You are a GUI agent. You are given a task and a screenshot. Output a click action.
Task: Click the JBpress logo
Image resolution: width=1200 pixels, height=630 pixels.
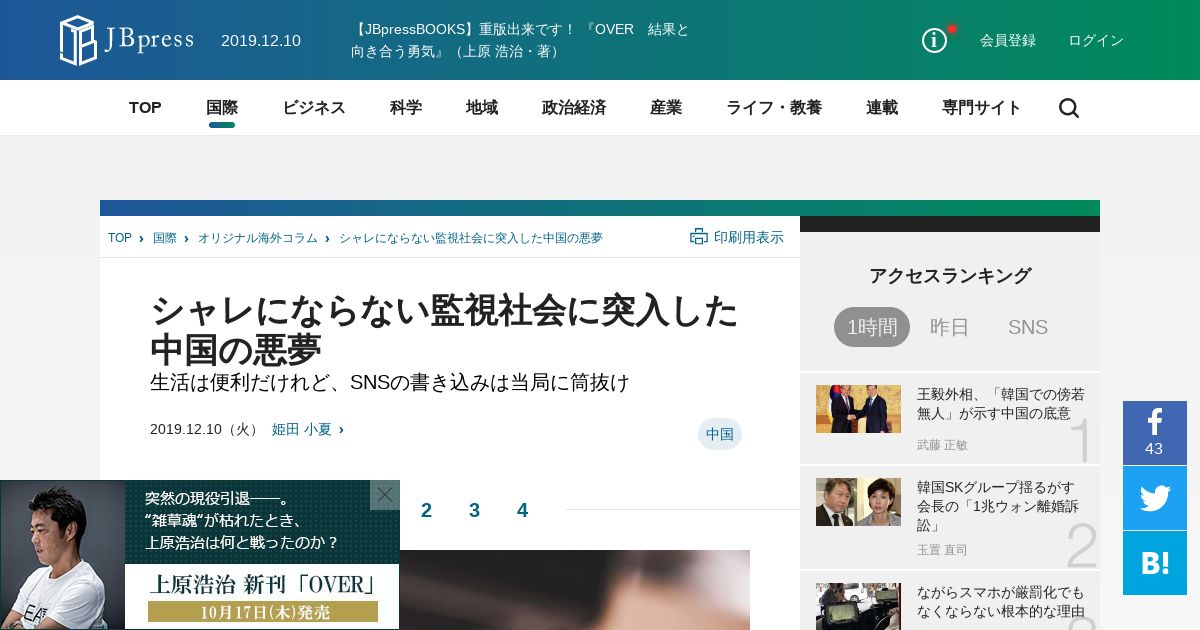tap(126, 40)
